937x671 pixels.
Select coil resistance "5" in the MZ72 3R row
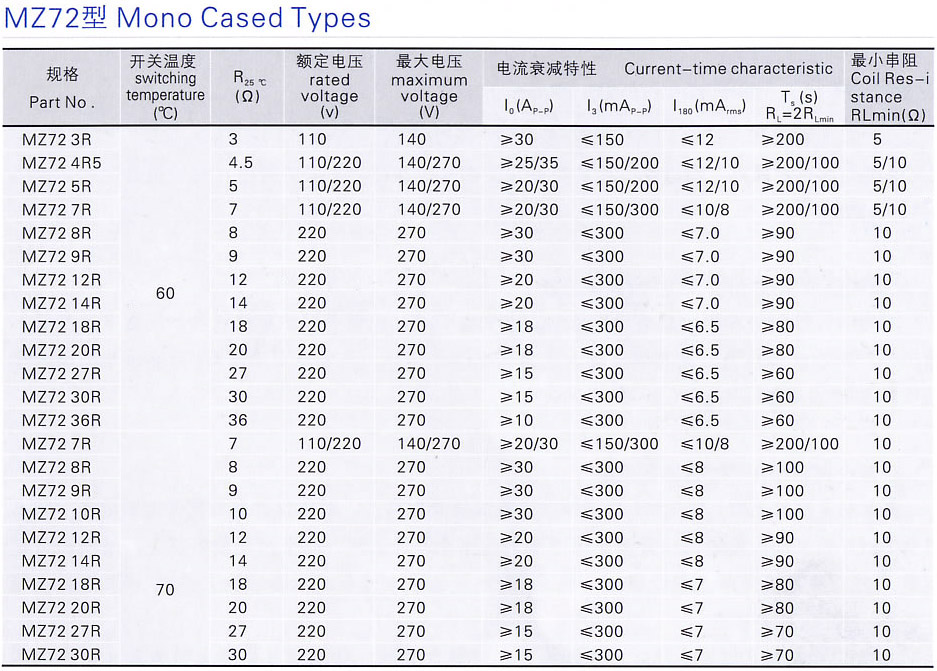coord(877,140)
